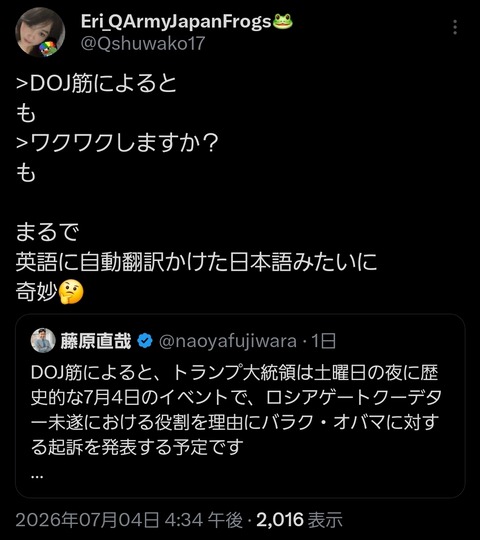Click the word 奇妙 in the post
Image resolution: width=480 pixels, height=540 pixels.
tap(36, 292)
